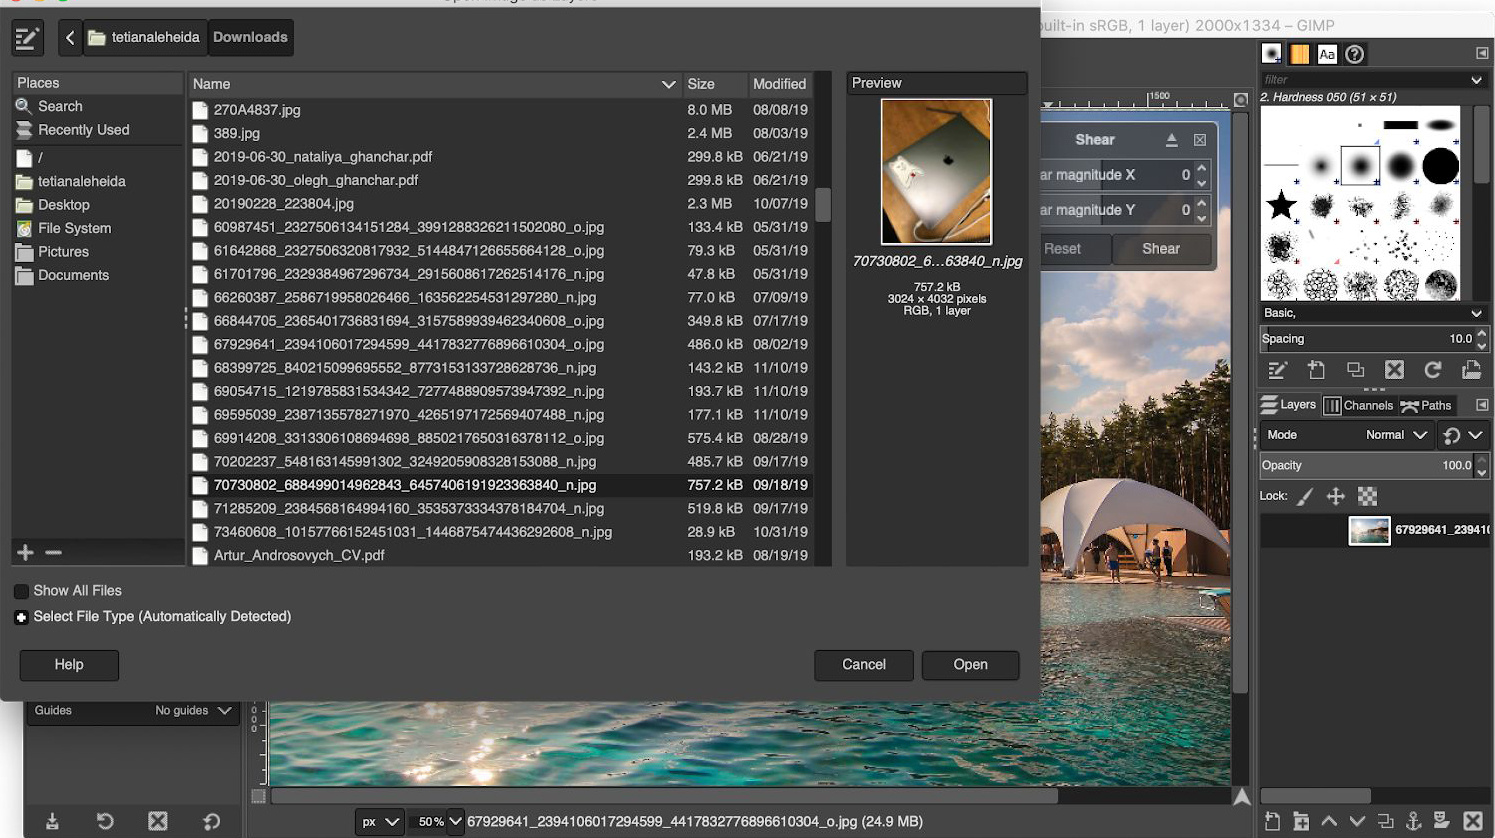Adjust the brush Spacing slider
Screen dimensions: 1495x838
click(x=1367, y=339)
